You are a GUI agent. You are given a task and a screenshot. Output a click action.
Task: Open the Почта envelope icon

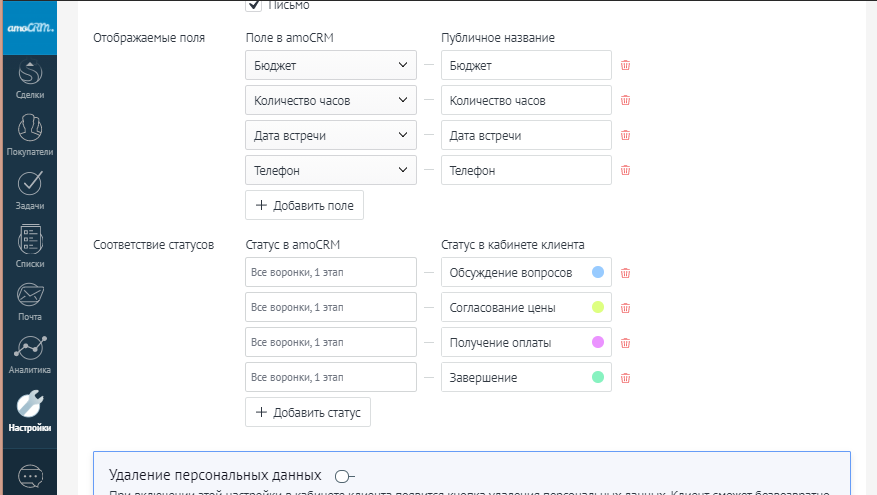coord(30,295)
